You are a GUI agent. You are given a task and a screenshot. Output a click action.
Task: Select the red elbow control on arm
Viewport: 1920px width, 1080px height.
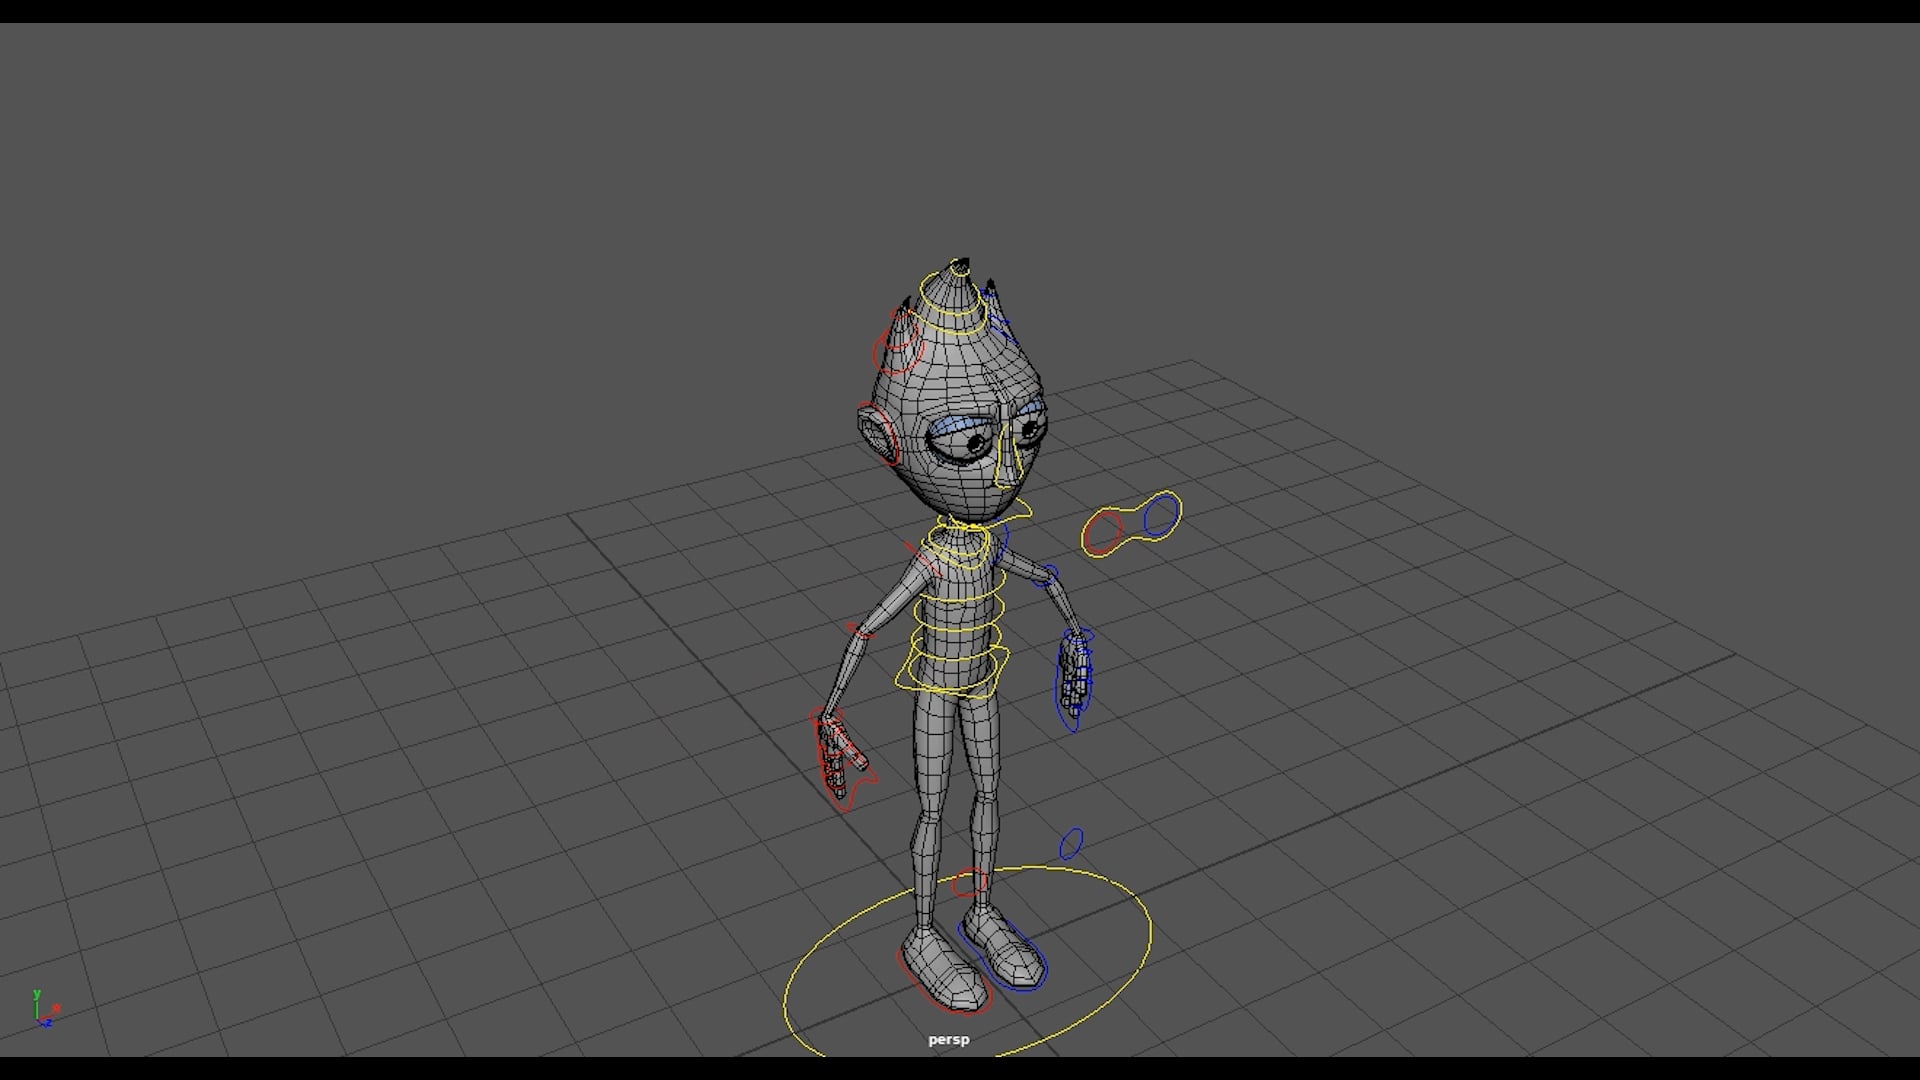862,630
